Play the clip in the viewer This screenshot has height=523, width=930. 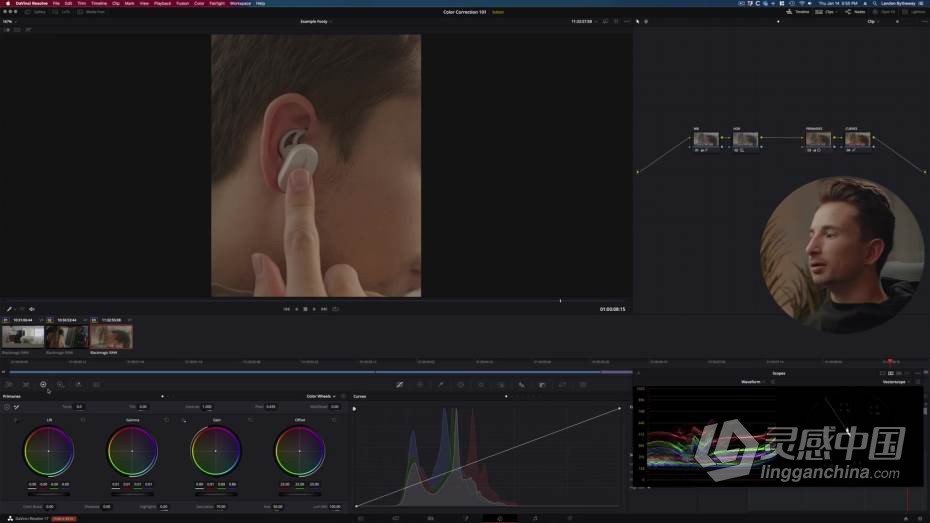coord(314,309)
